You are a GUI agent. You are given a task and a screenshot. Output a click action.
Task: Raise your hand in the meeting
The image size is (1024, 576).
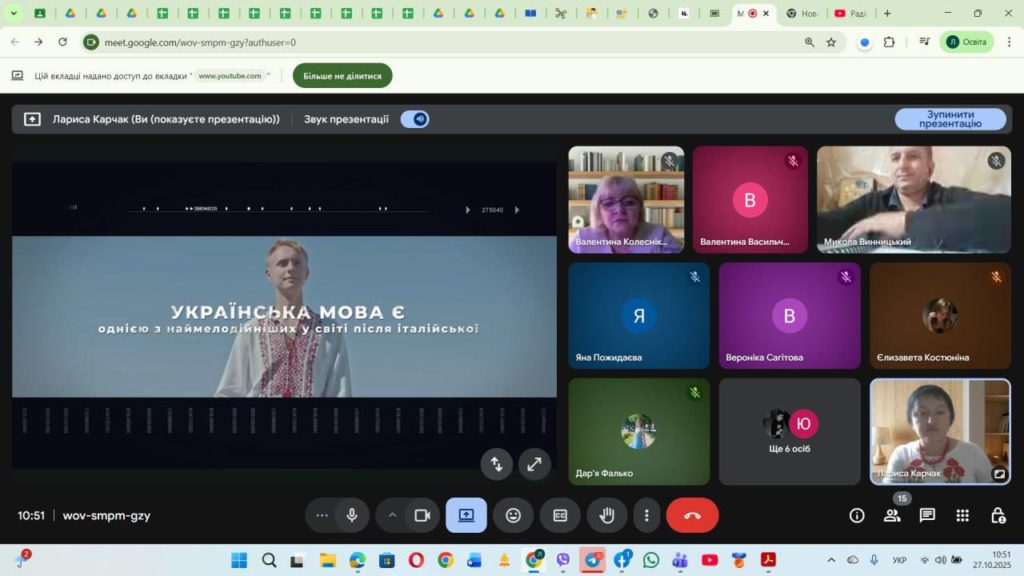pyautogui.click(x=606, y=515)
